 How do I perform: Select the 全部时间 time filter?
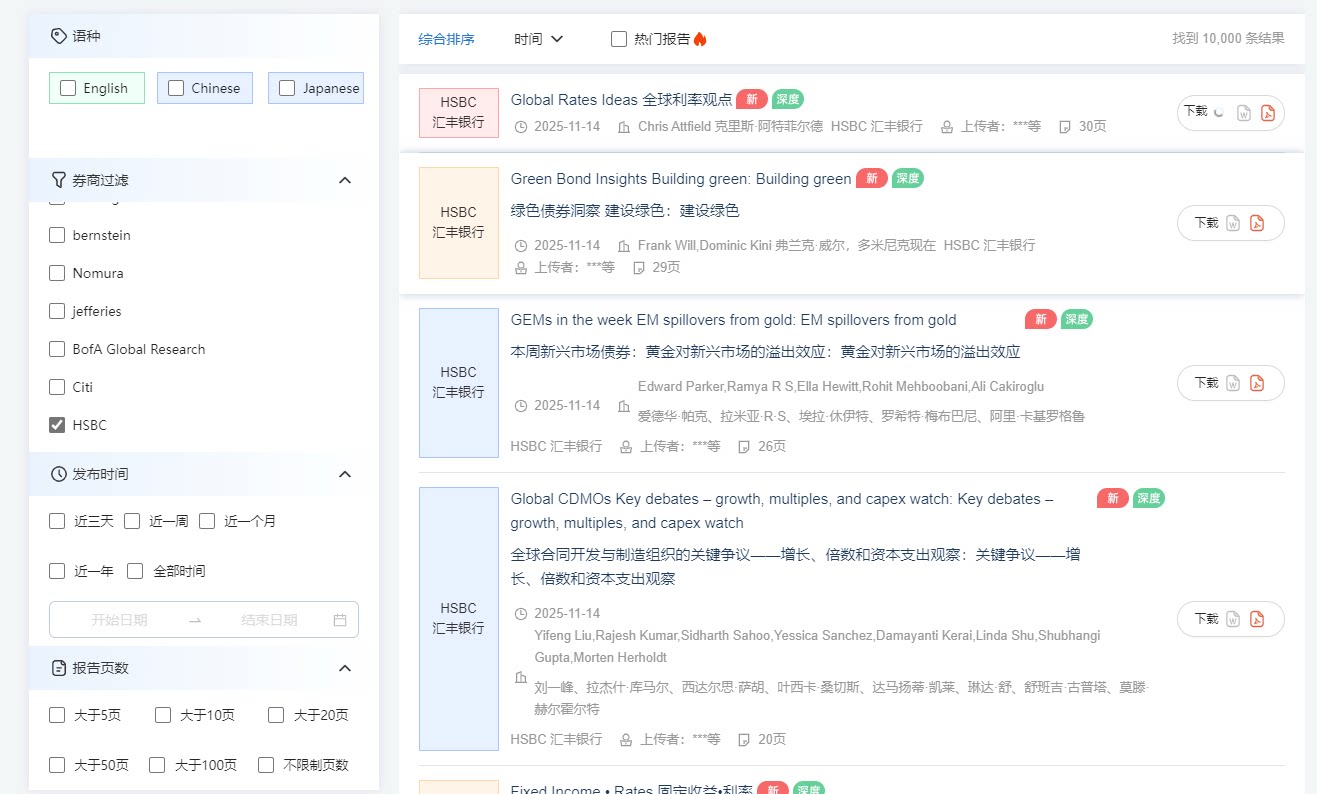[135, 571]
